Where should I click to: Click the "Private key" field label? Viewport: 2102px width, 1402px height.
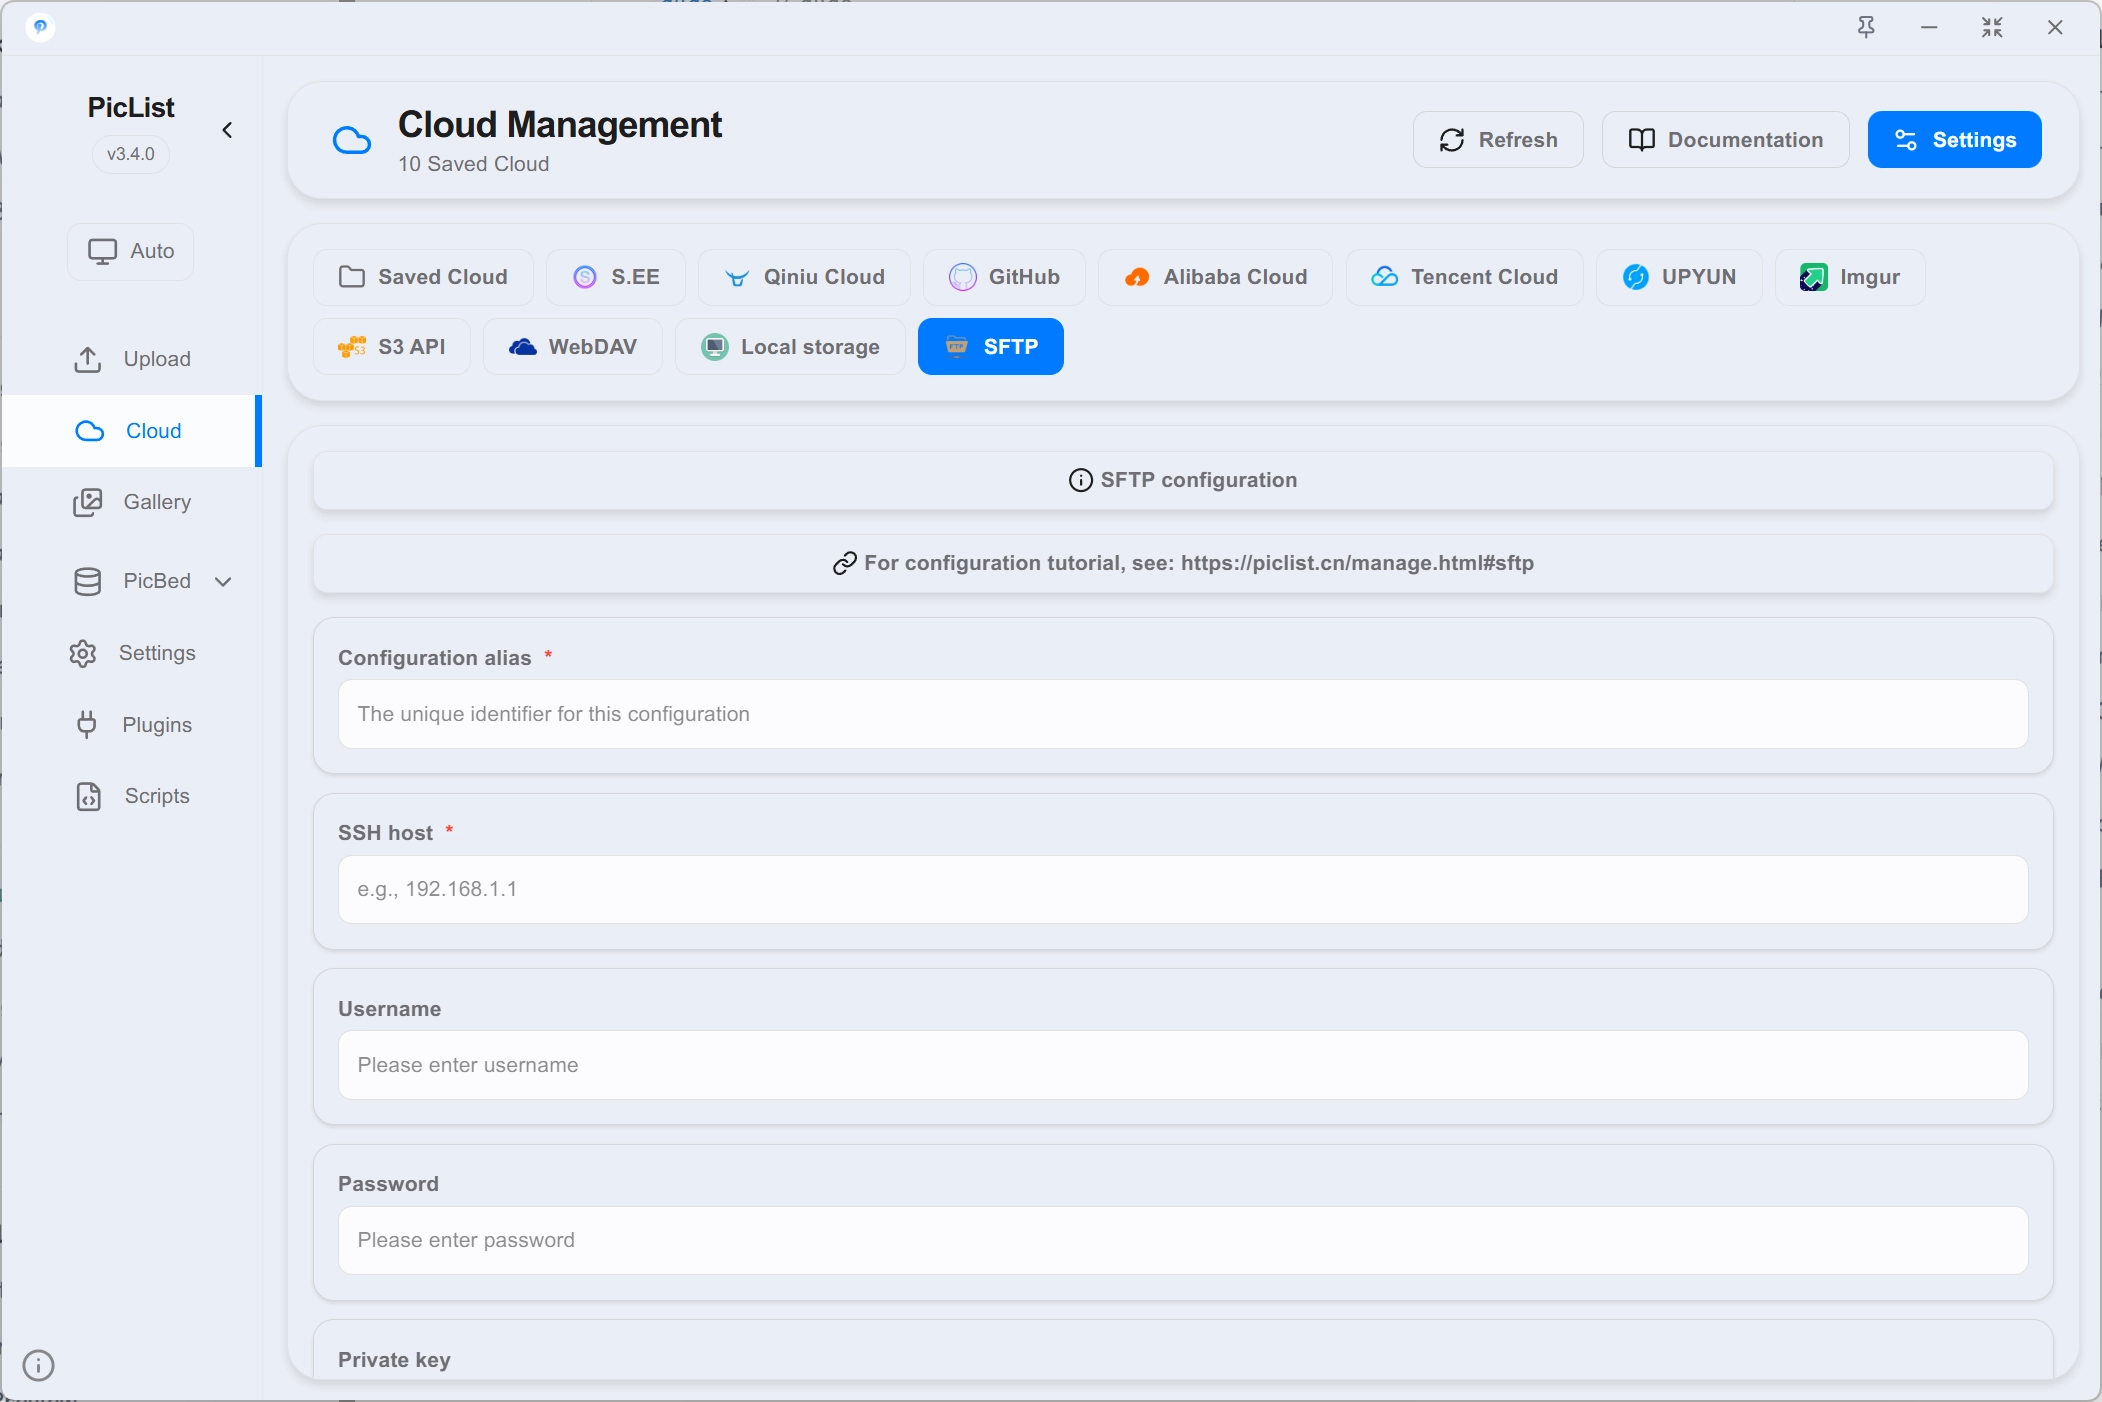coord(394,1360)
